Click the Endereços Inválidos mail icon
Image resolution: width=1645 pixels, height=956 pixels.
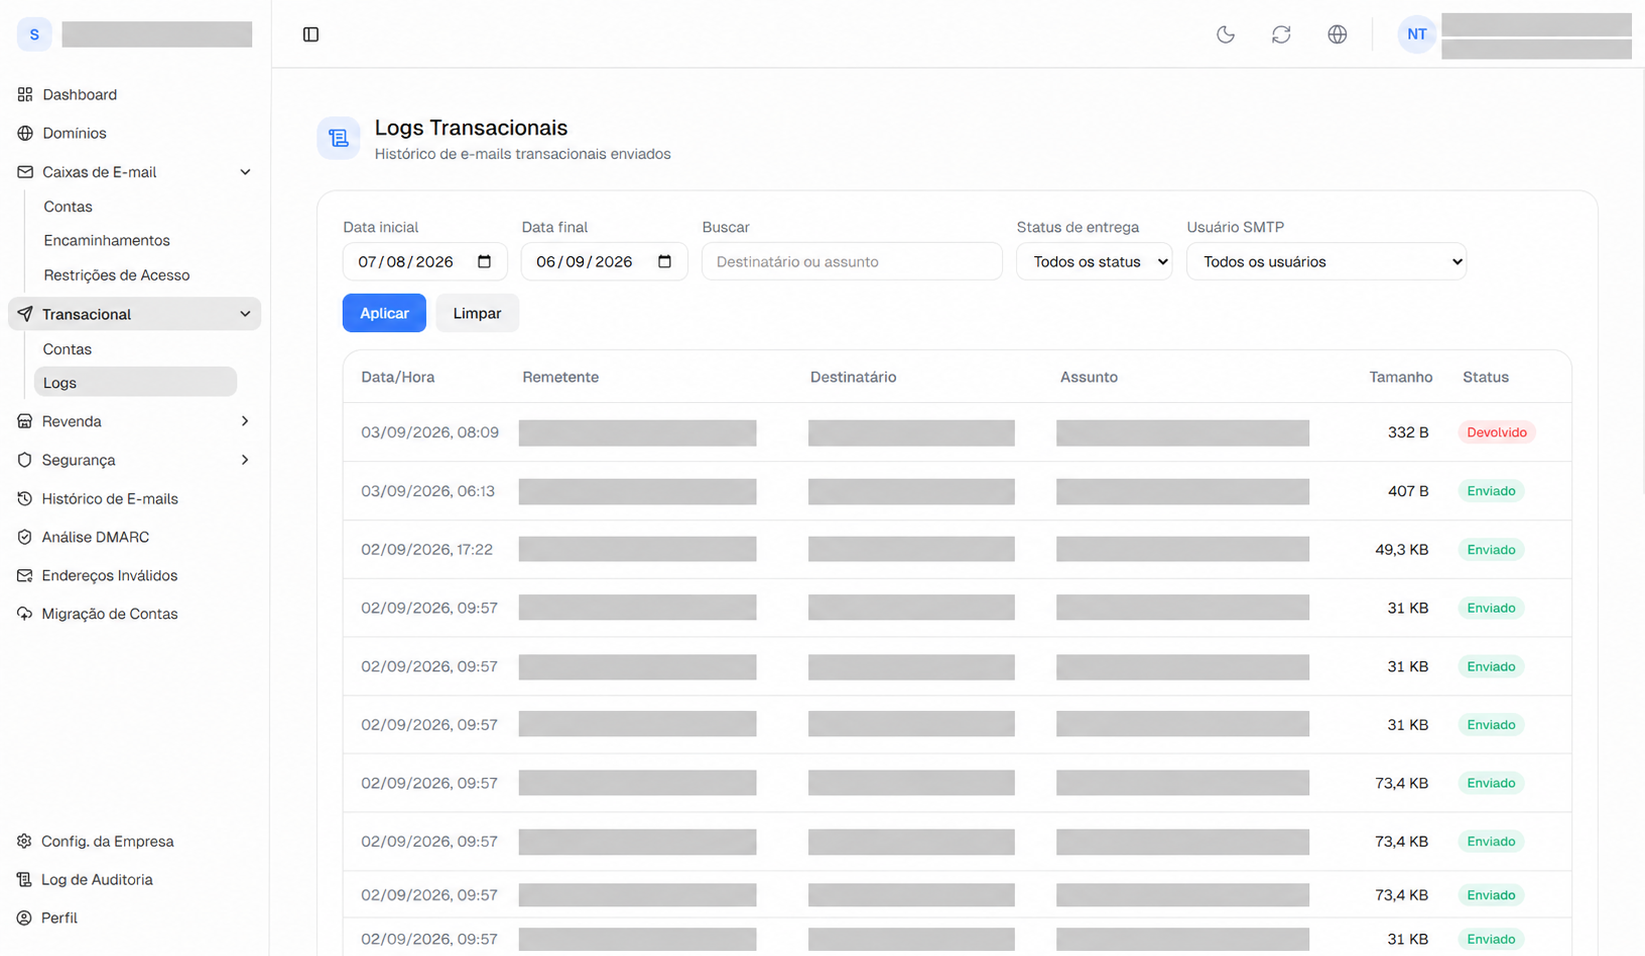click(25, 575)
